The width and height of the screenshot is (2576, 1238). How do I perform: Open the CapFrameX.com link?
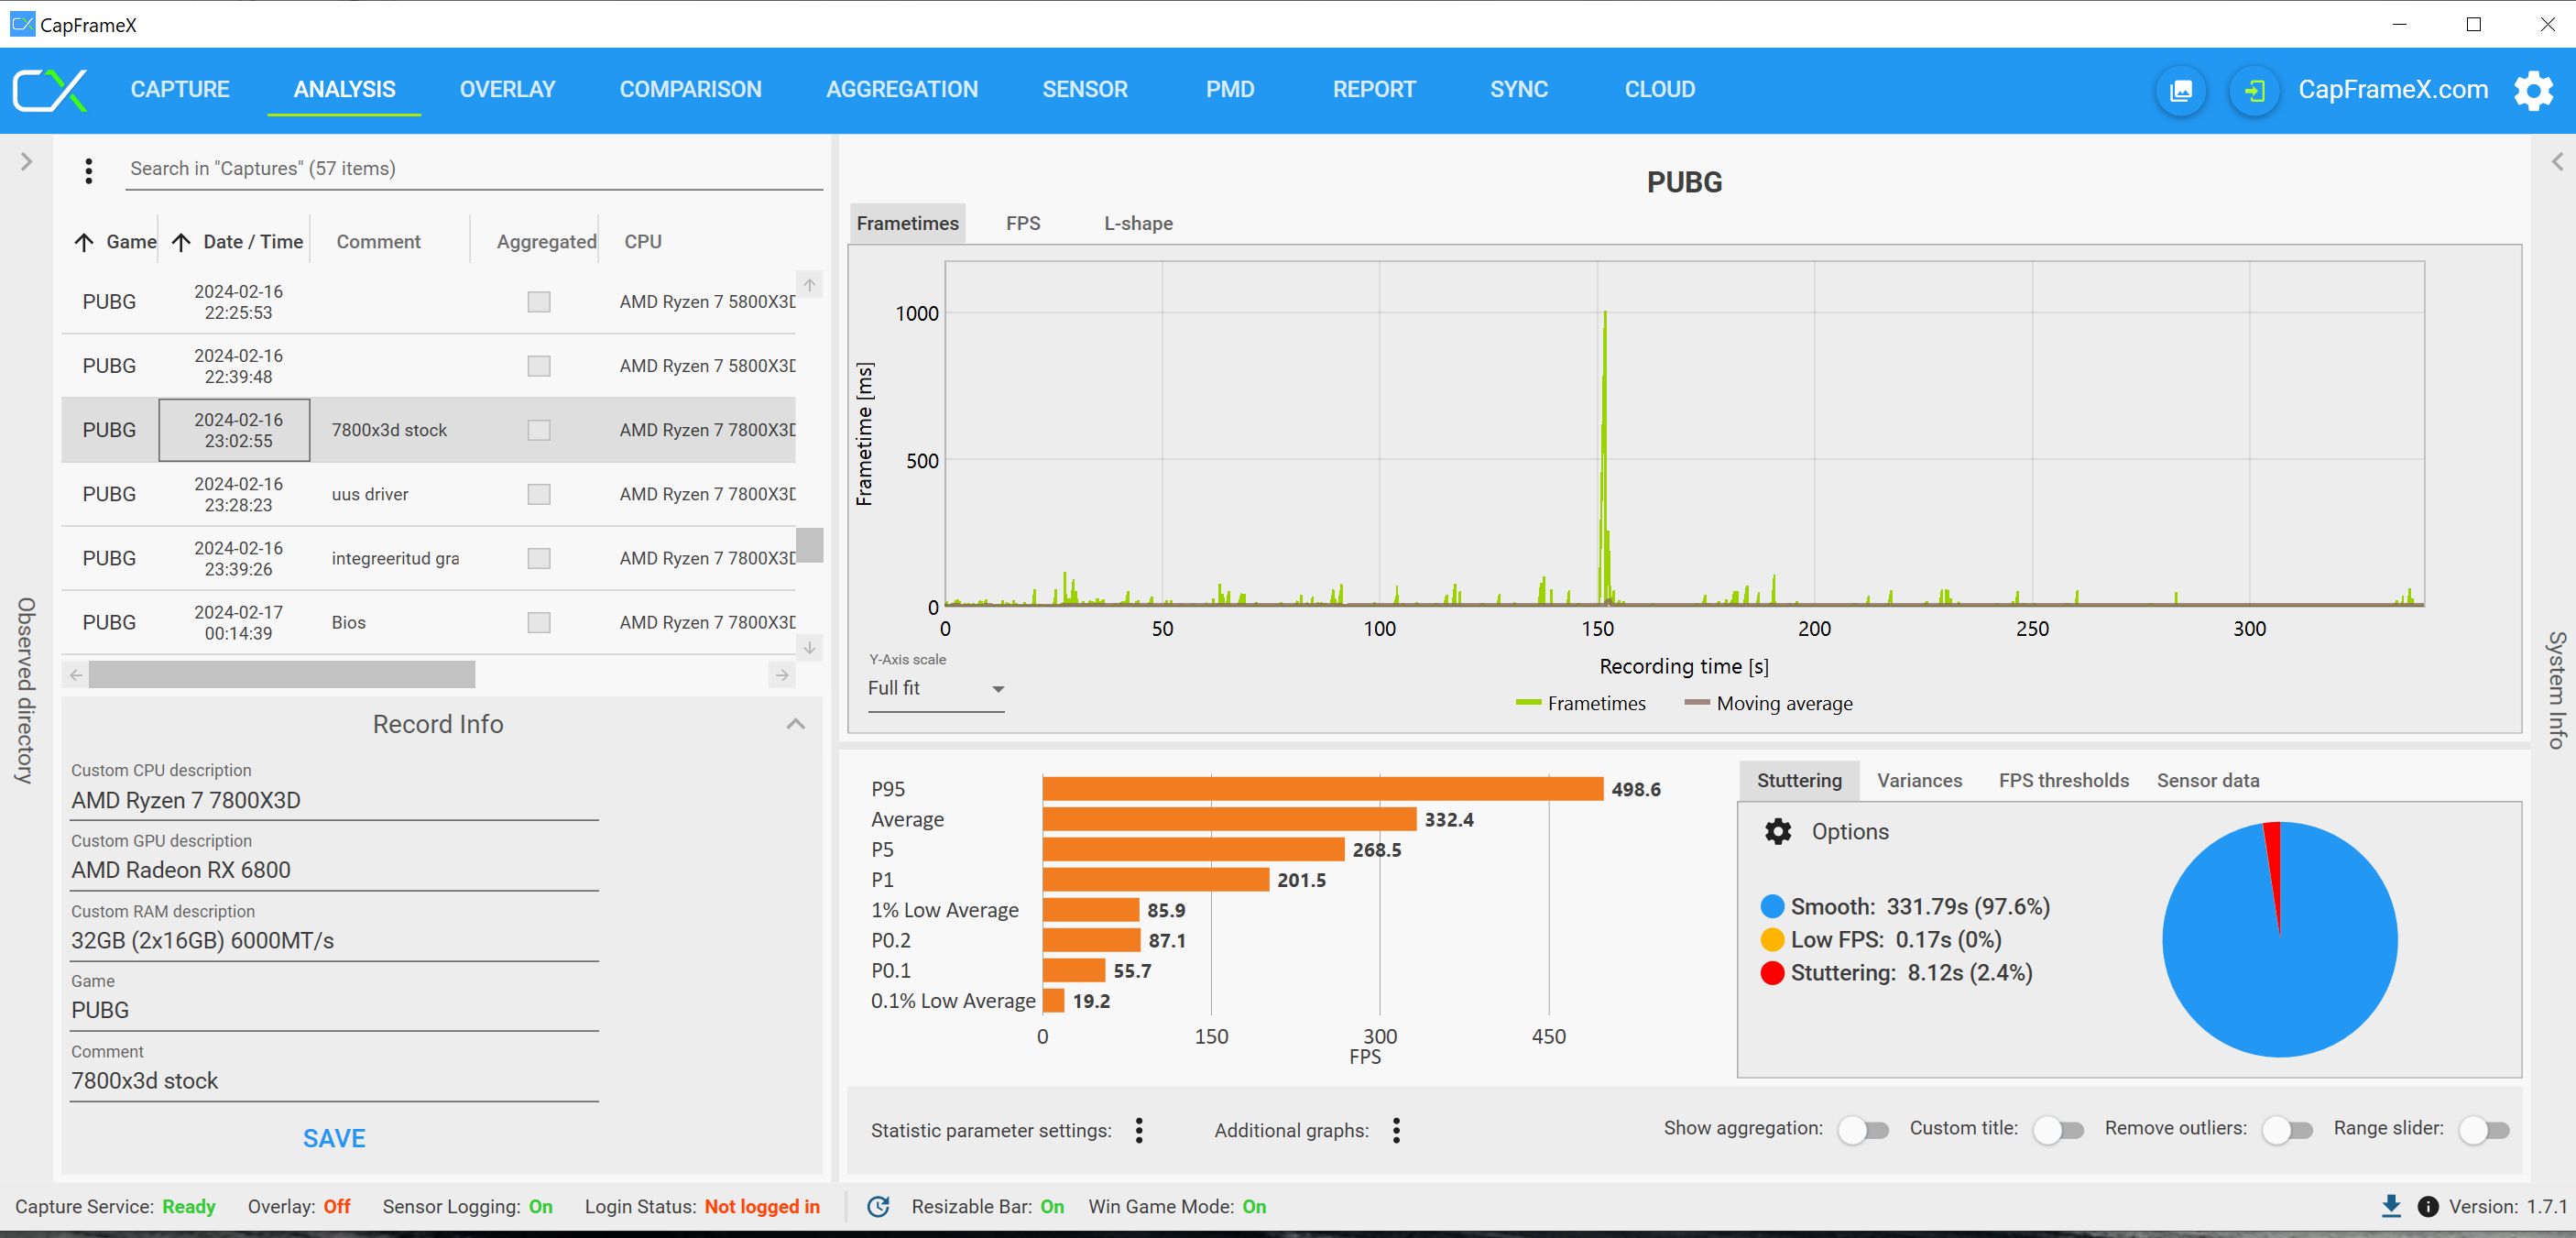pos(2393,90)
